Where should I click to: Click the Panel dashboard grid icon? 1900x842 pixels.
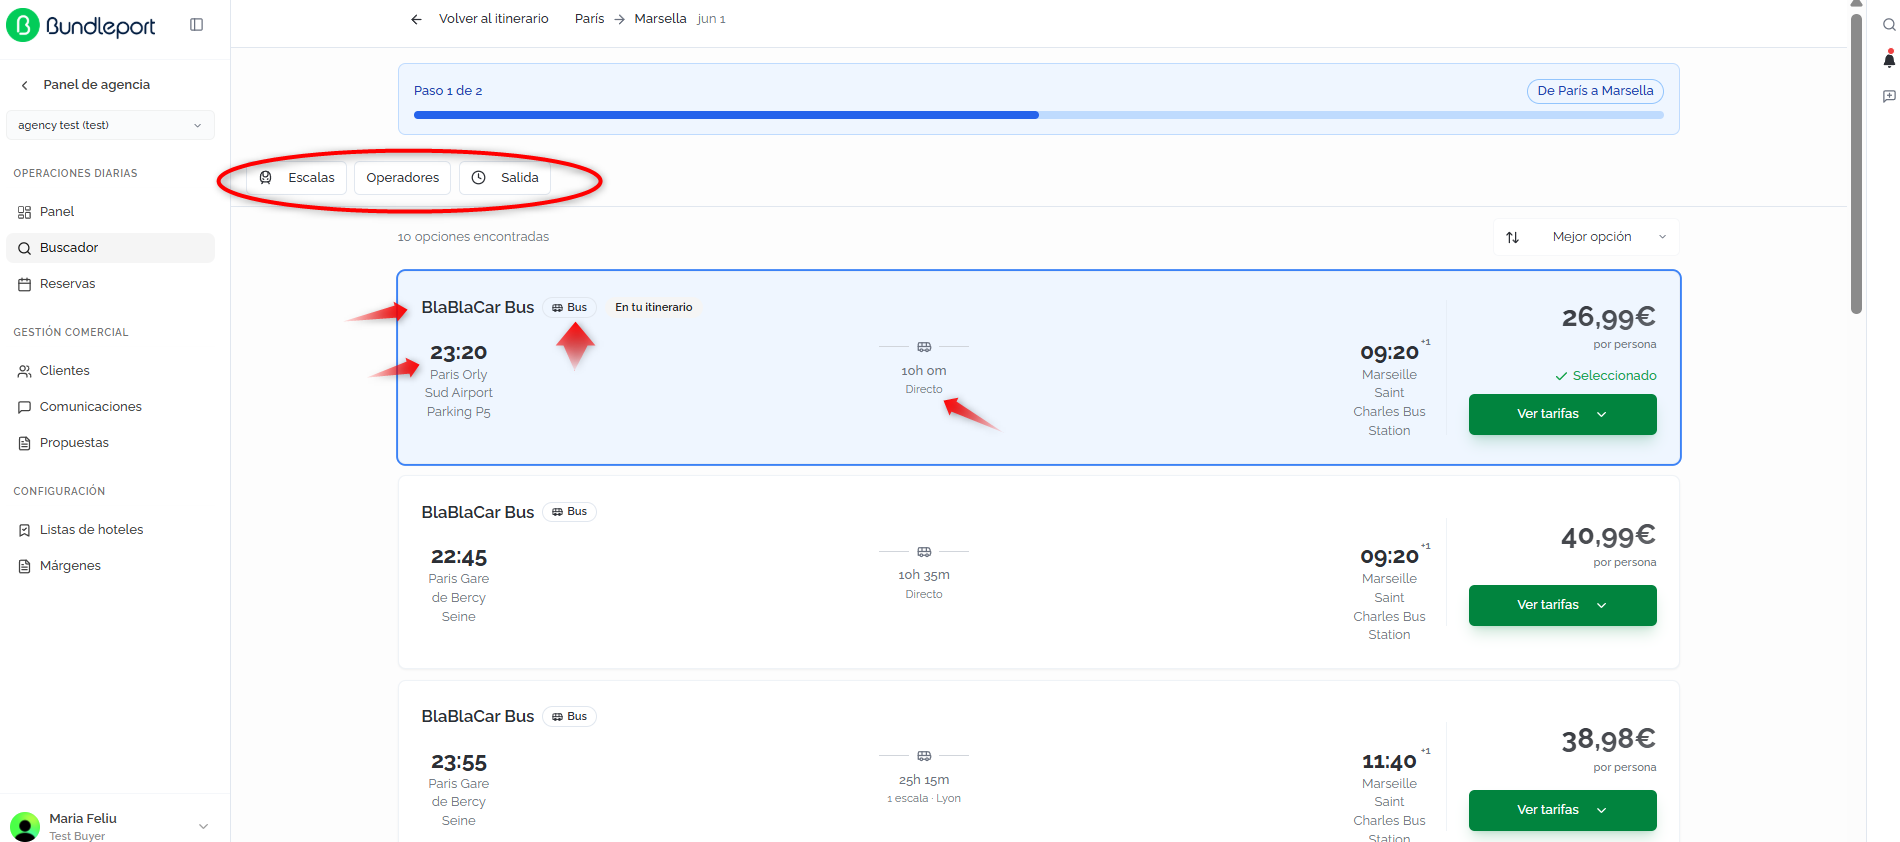click(x=25, y=212)
